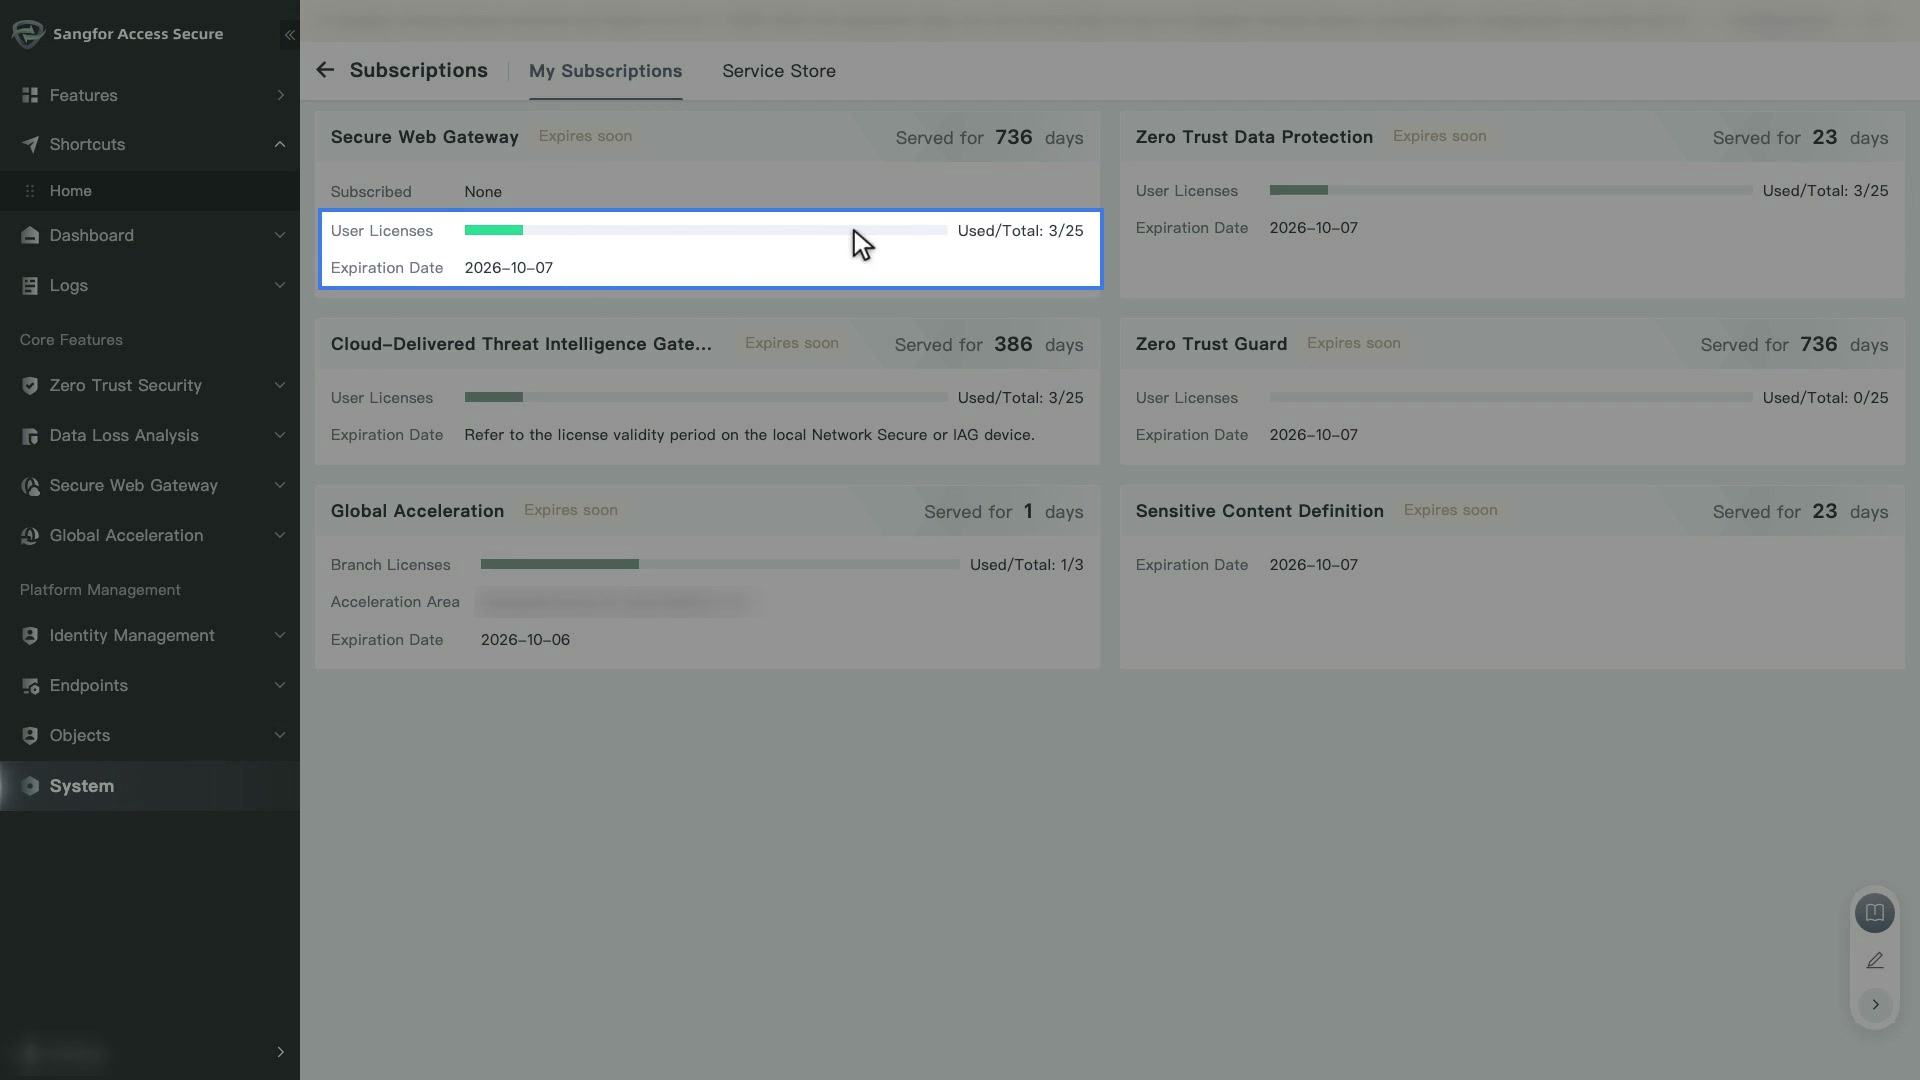The width and height of the screenshot is (1920, 1080).
Task: Expand the Secure Web Gateway menu chevron
Action: [280, 485]
